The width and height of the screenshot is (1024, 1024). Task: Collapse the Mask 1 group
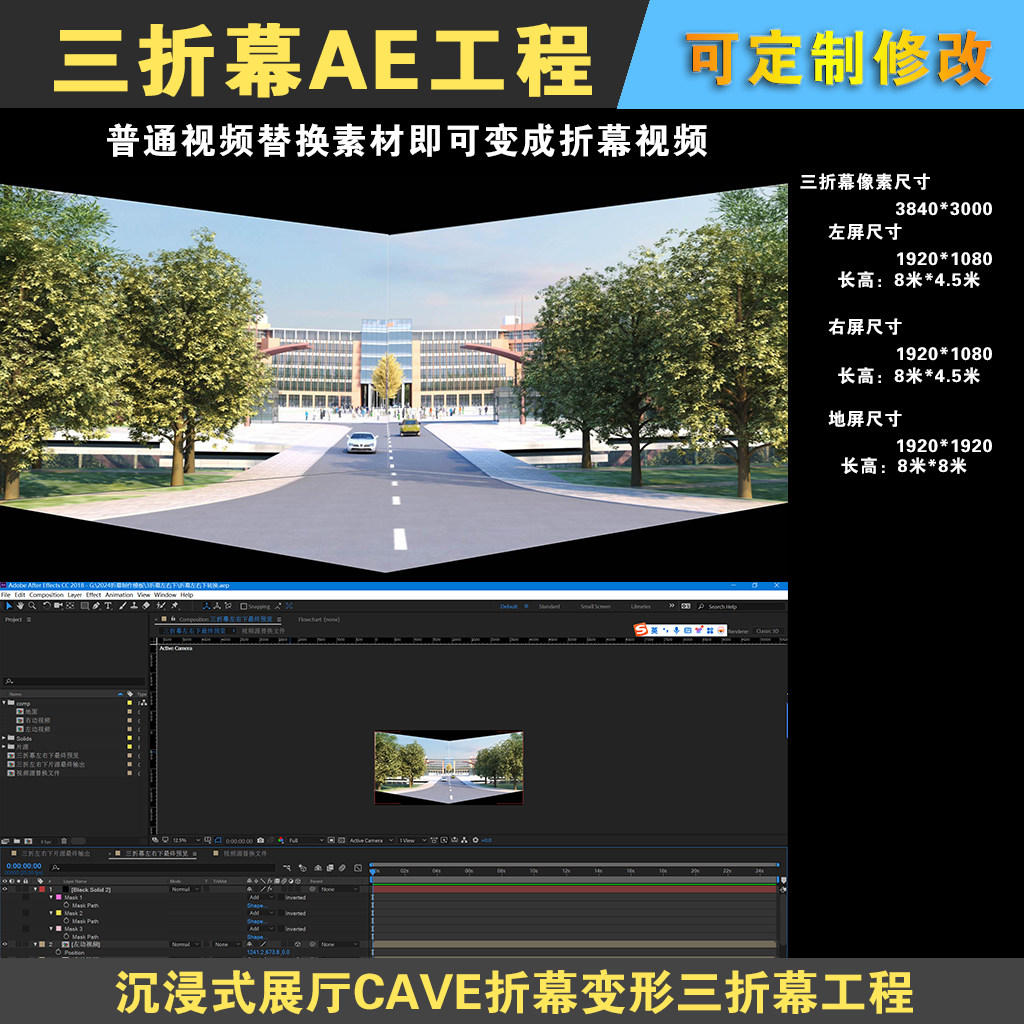pos(51,897)
